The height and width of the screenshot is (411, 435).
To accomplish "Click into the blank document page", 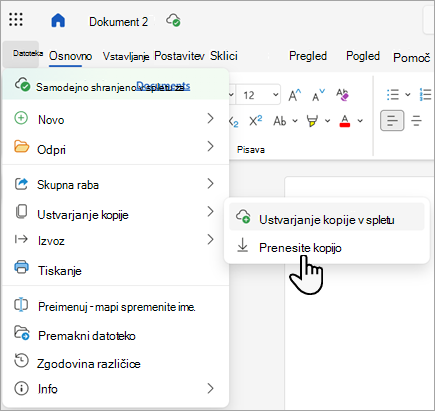I will 360,337.
